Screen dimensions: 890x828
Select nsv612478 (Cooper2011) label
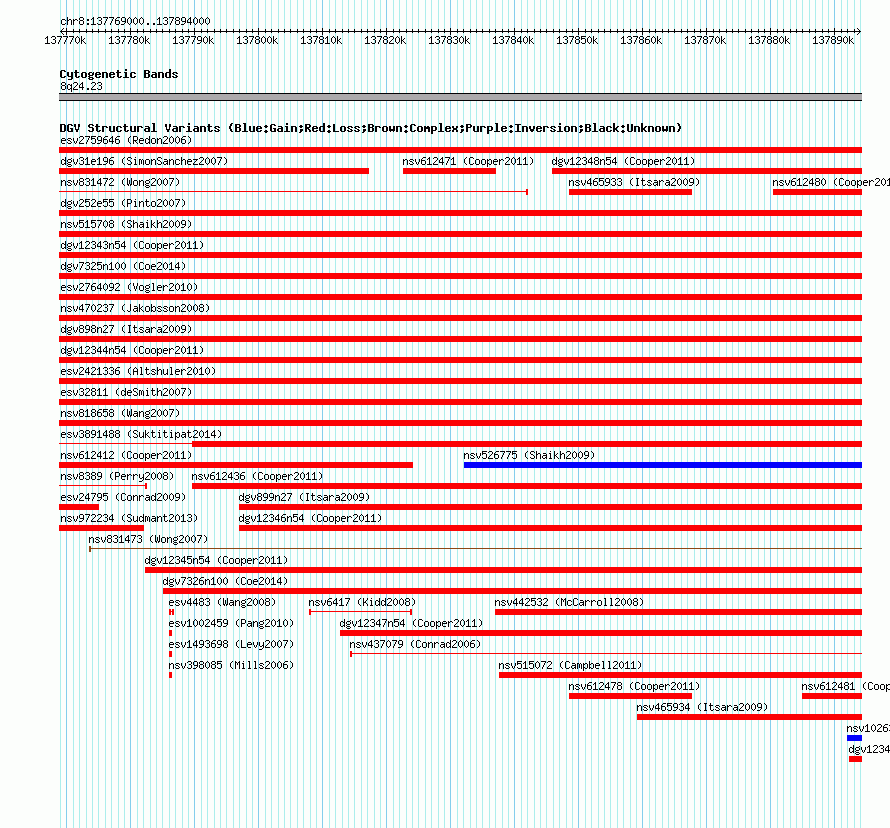634,686
